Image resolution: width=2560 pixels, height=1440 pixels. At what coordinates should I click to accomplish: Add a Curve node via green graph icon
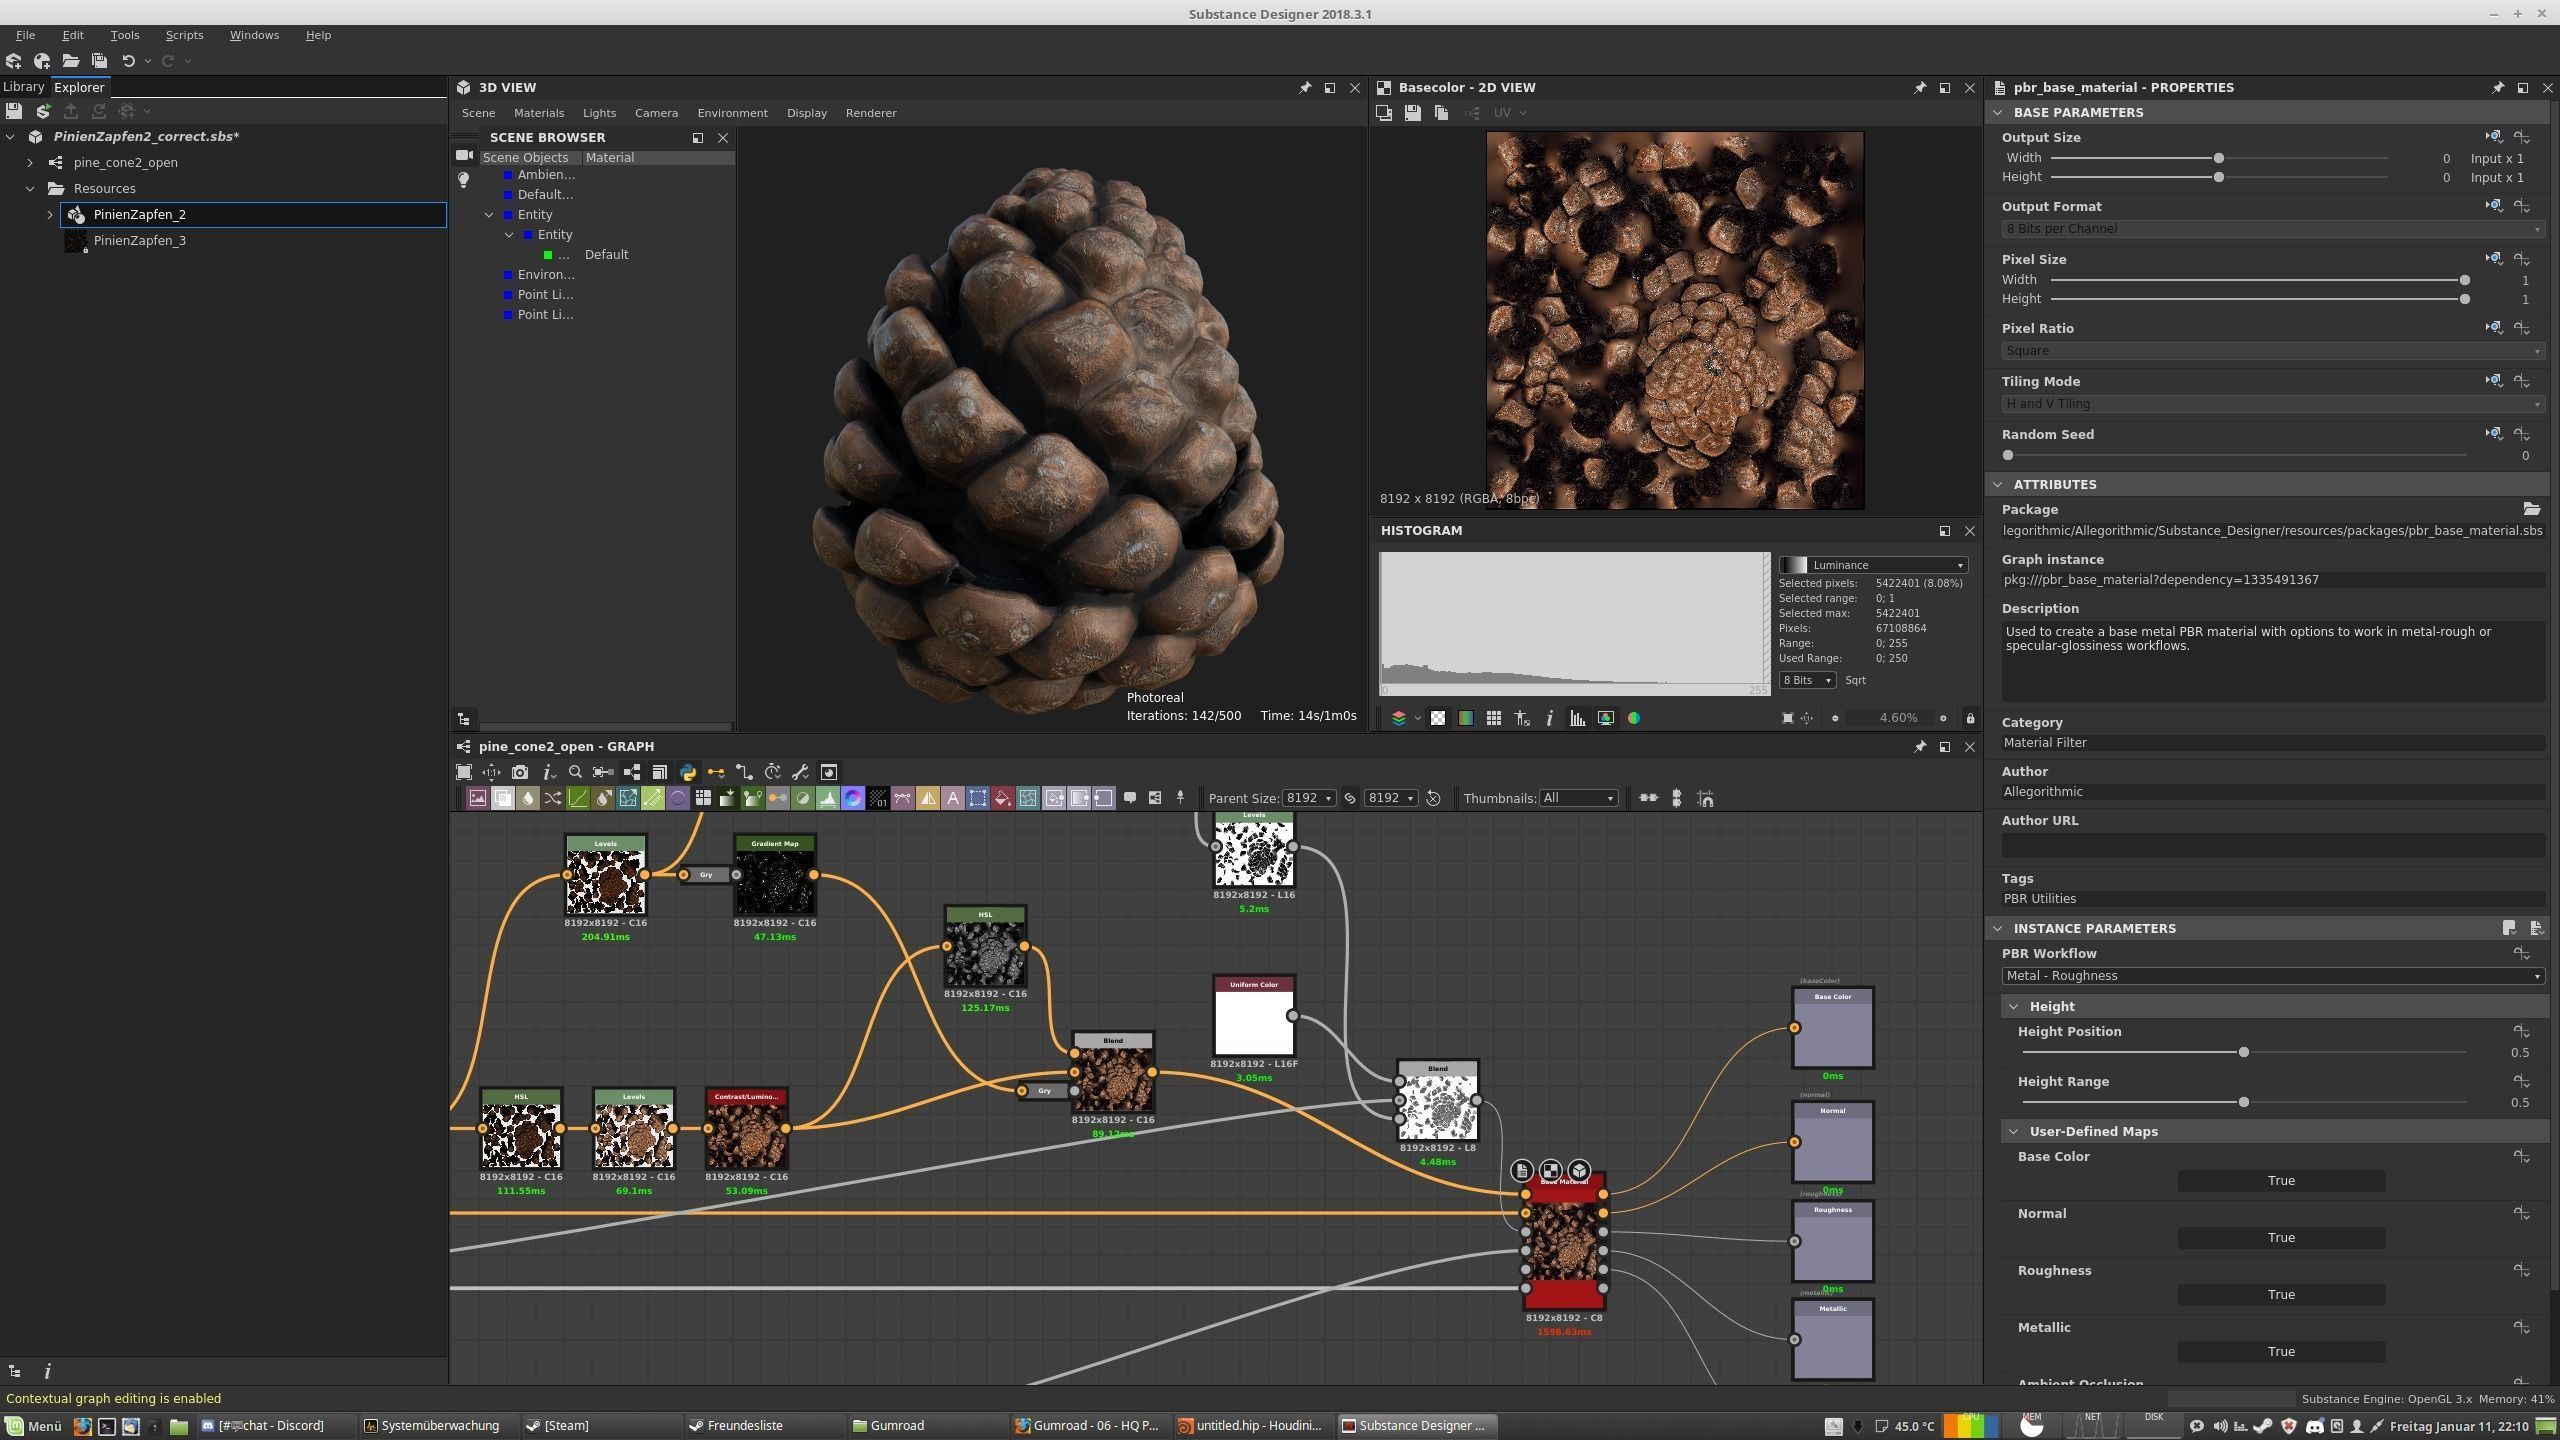578,798
